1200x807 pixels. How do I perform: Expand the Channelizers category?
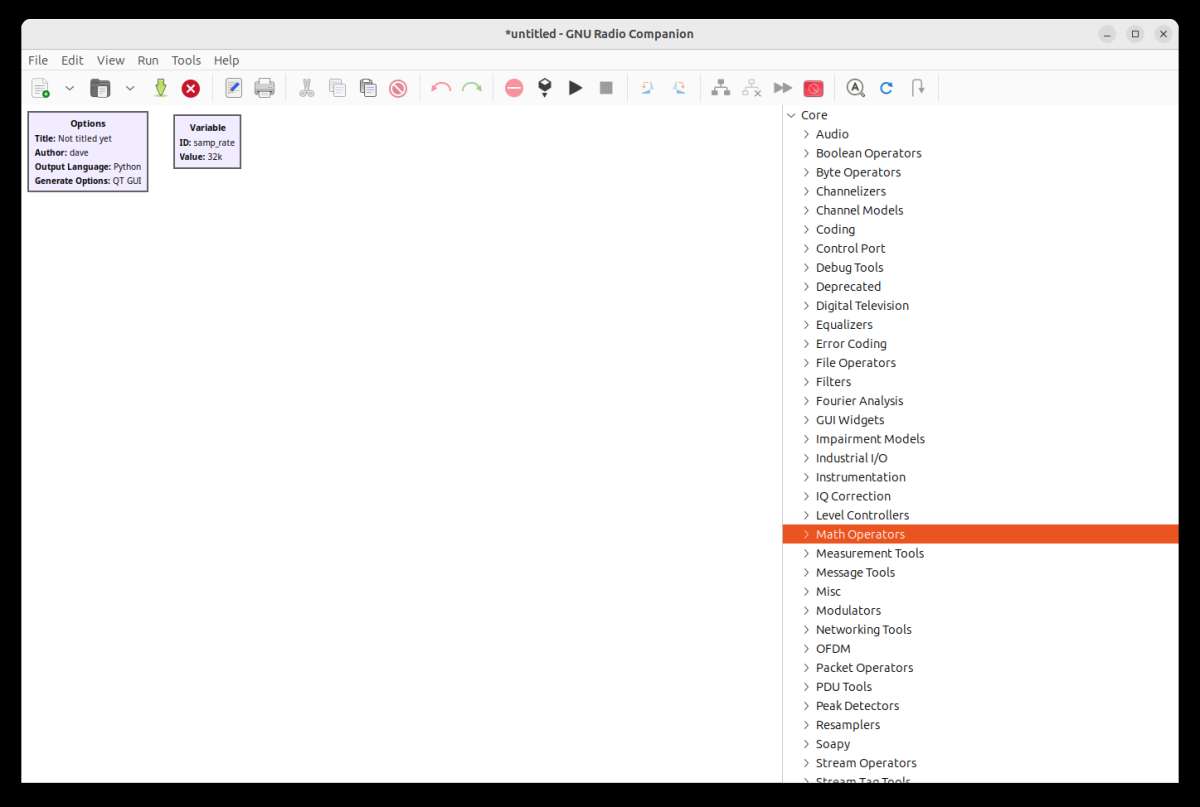806,191
